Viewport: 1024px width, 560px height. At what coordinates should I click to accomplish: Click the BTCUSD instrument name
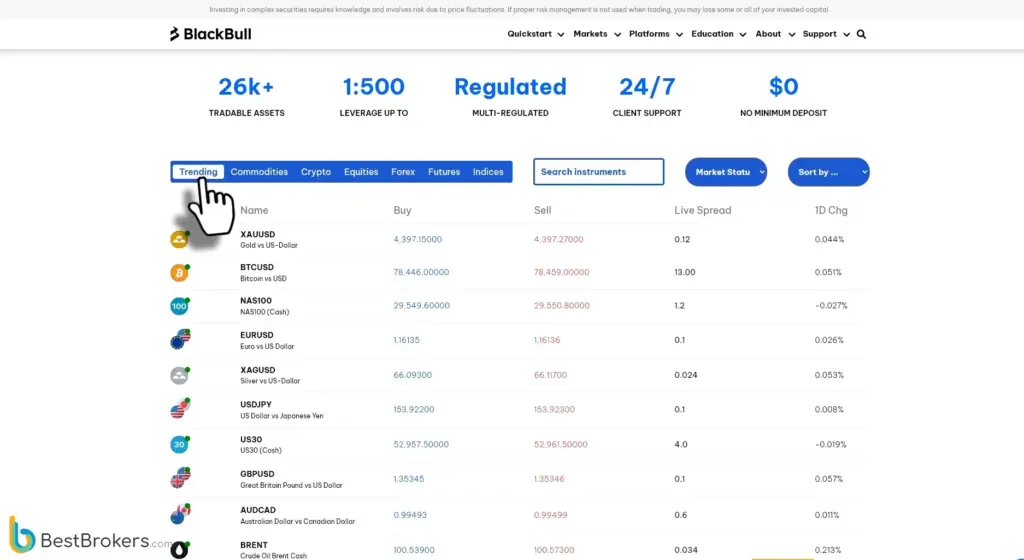coord(257,268)
